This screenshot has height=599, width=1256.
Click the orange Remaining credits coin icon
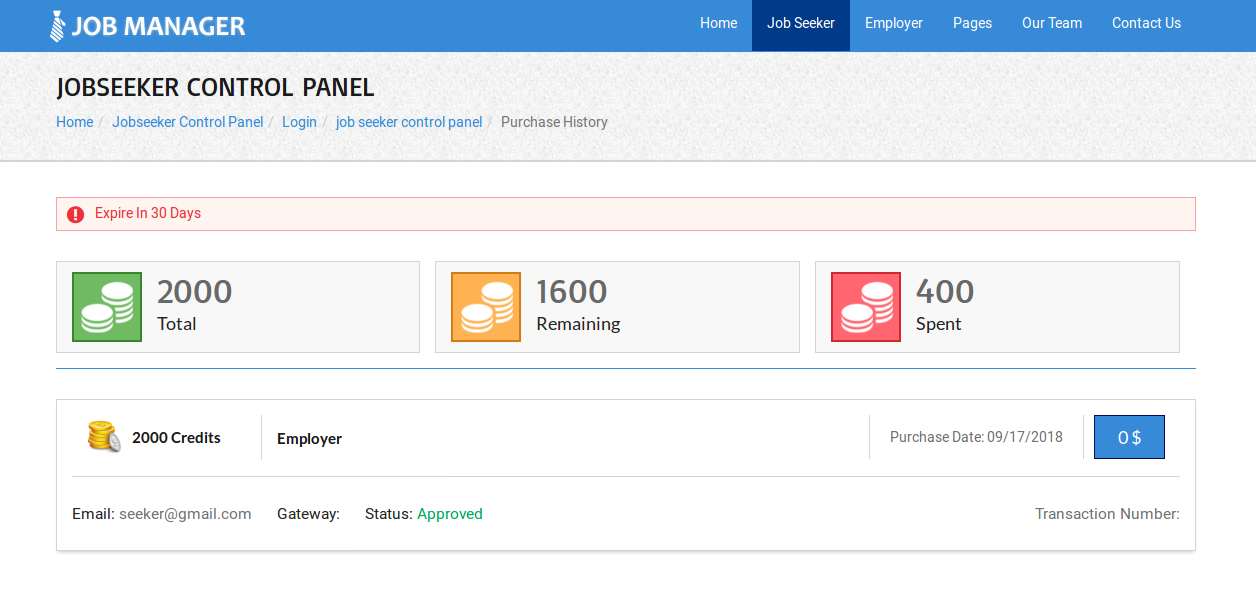(486, 307)
